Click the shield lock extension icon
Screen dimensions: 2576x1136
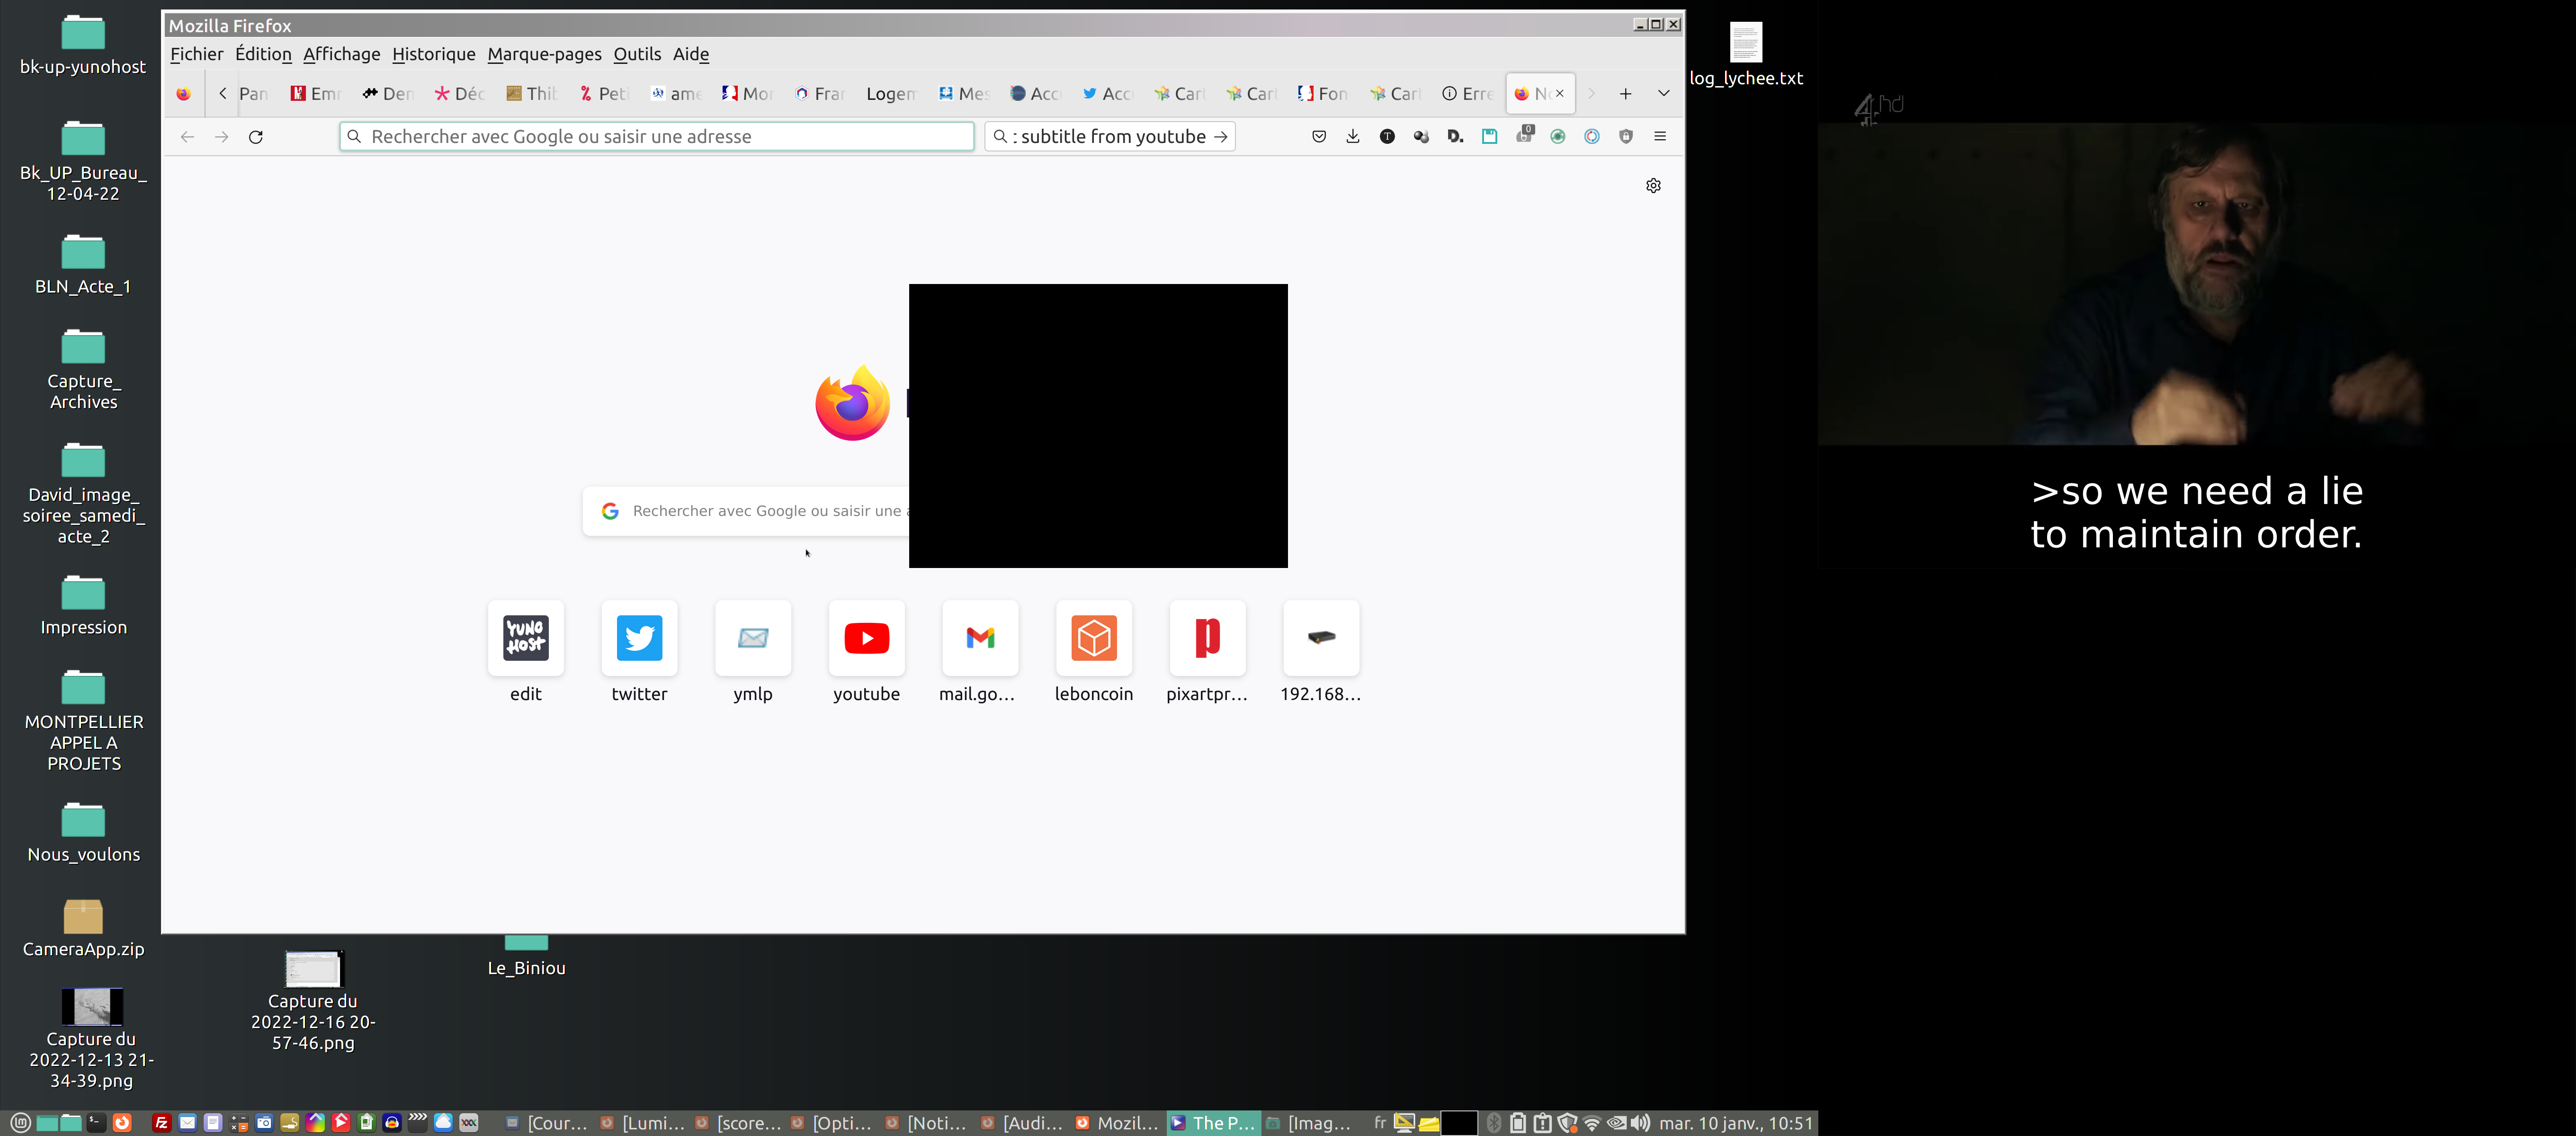click(x=1625, y=137)
